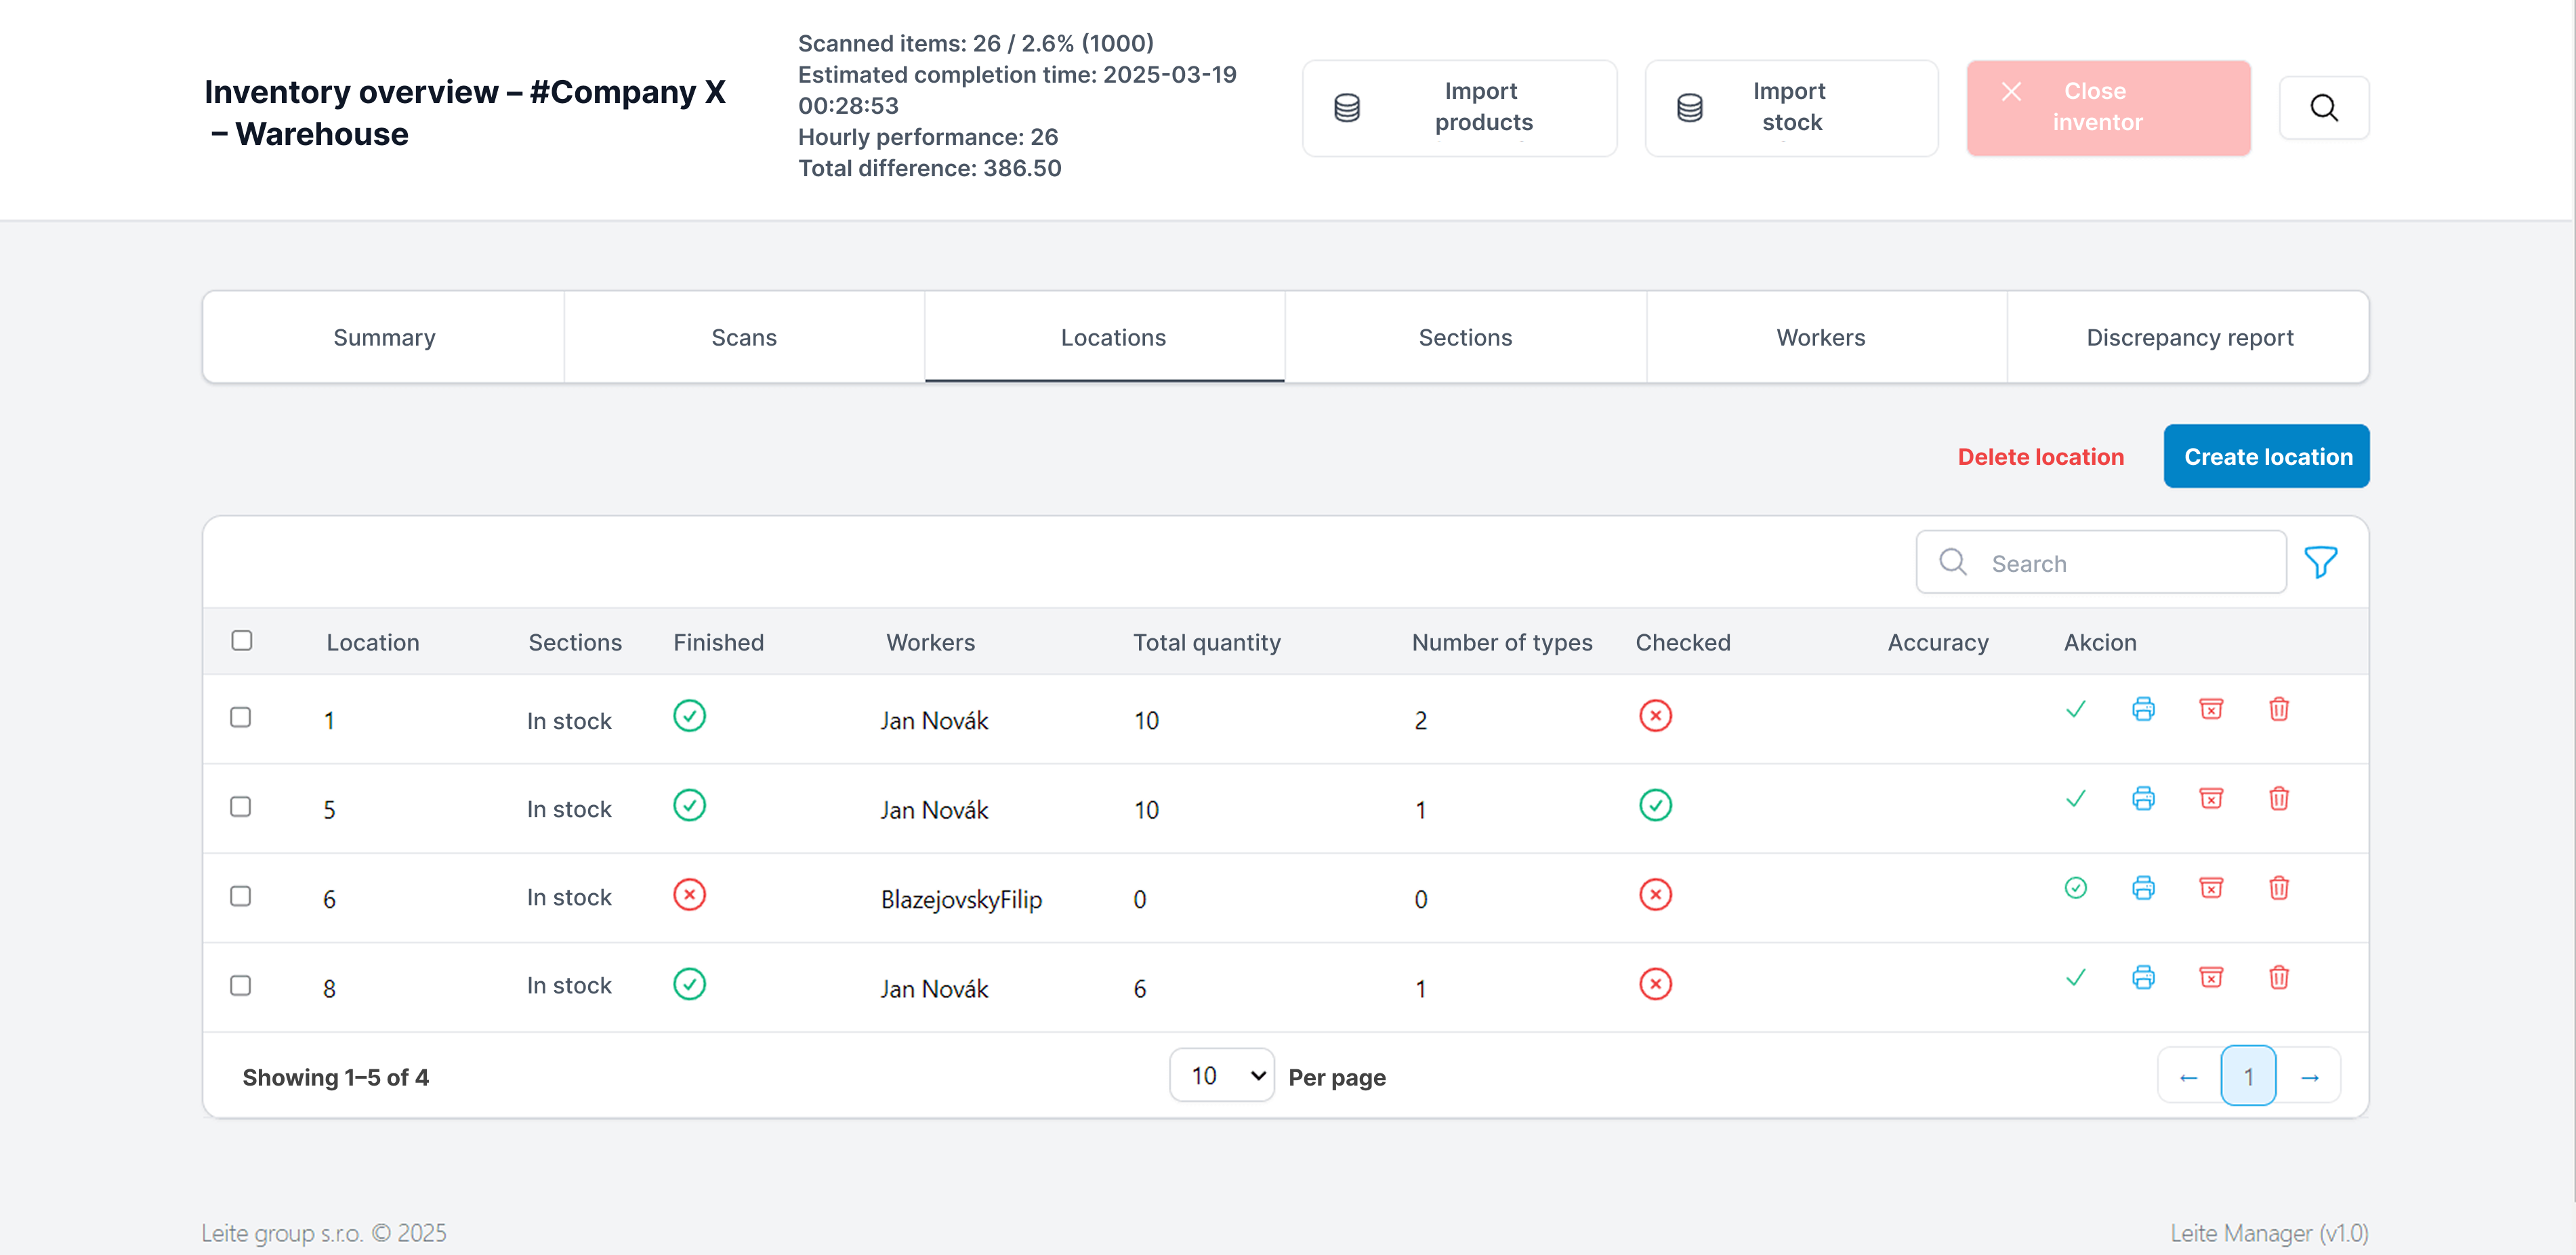Viewport: 2576px width, 1255px height.
Task: Print location 1 using printer icon
Action: [x=2142, y=709]
